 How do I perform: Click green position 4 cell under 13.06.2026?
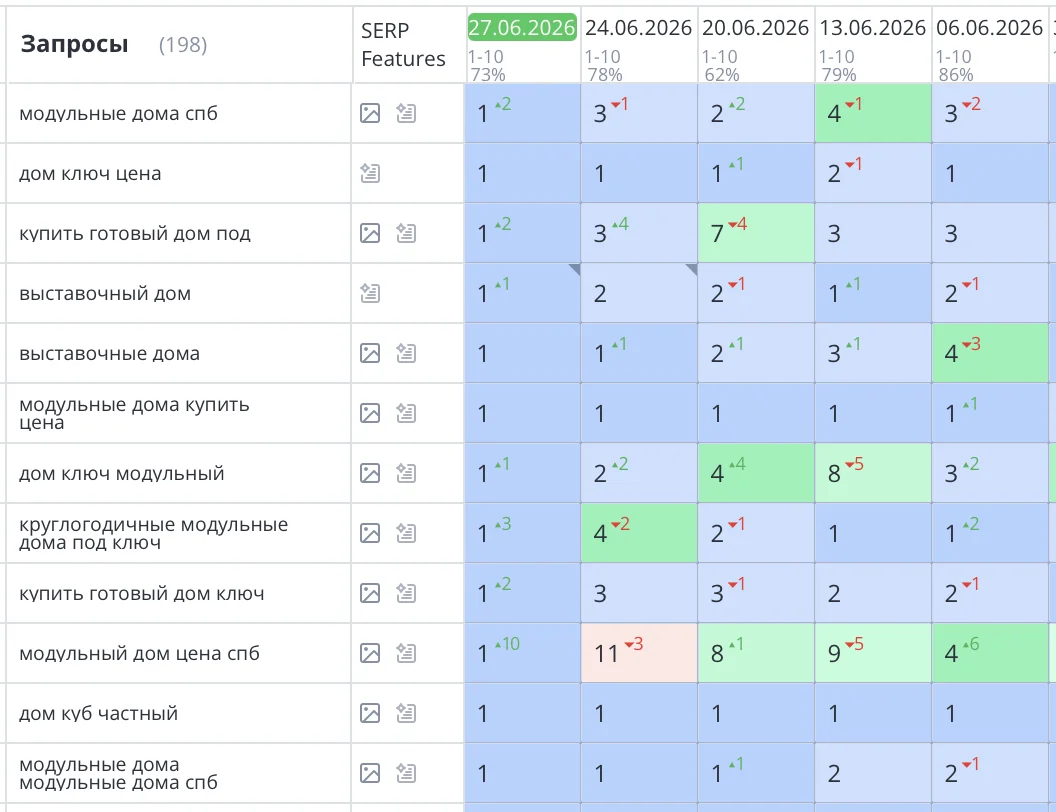(873, 113)
